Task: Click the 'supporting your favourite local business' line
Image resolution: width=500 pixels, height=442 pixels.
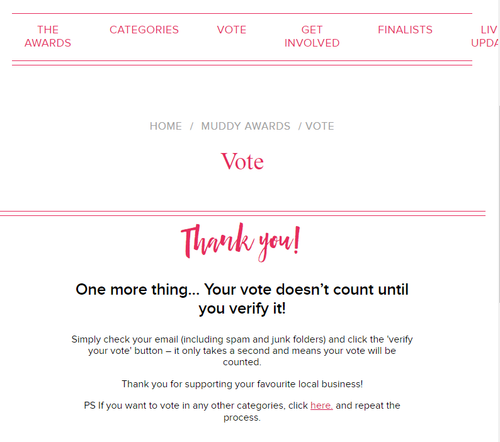Action: pos(242,384)
